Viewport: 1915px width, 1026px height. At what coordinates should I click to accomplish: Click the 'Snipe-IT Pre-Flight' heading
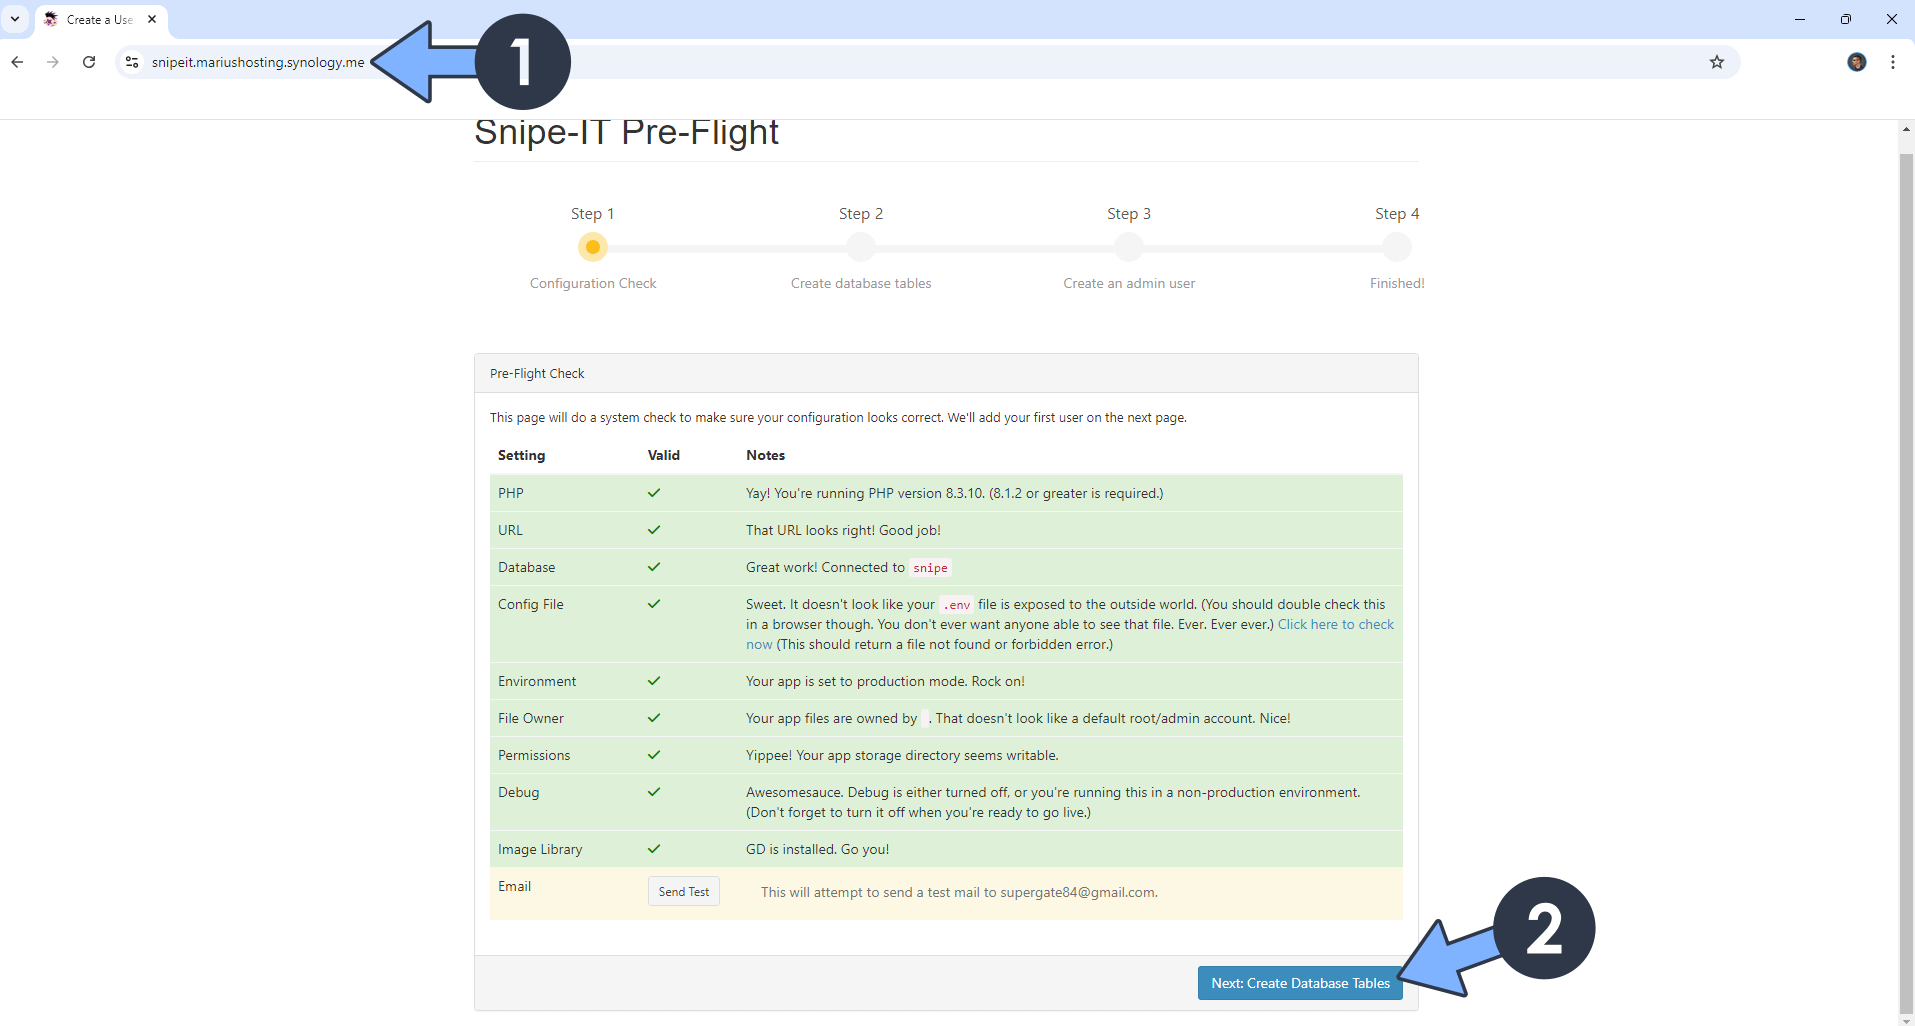point(626,132)
